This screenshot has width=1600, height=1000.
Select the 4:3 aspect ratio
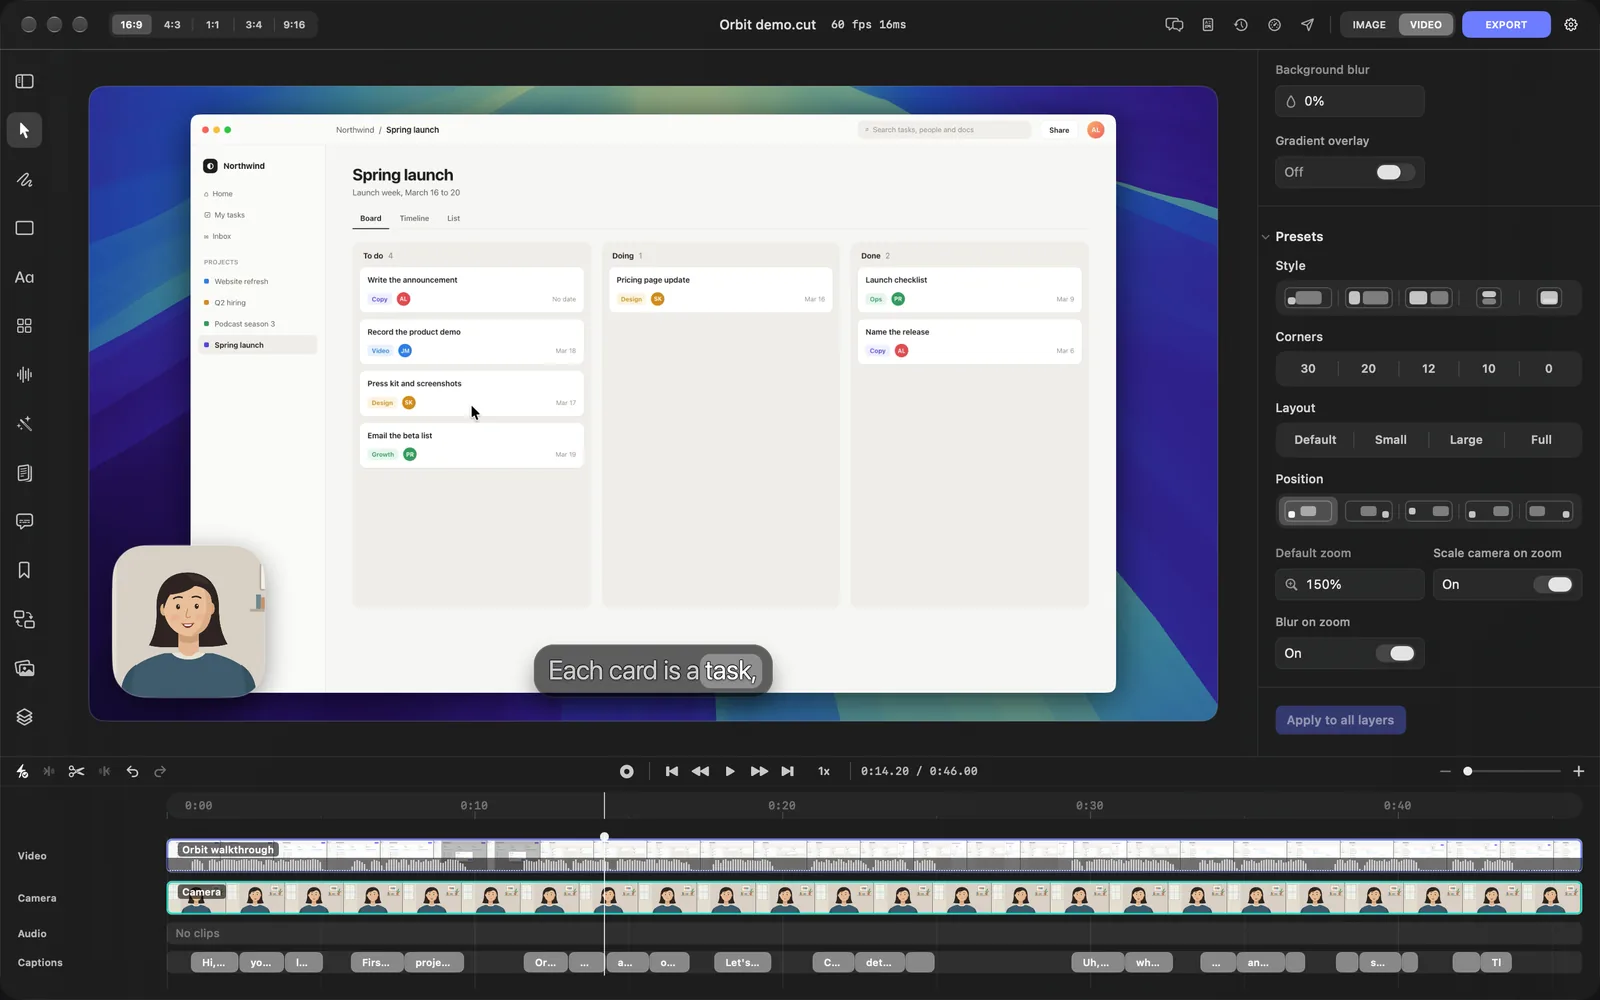(172, 25)
